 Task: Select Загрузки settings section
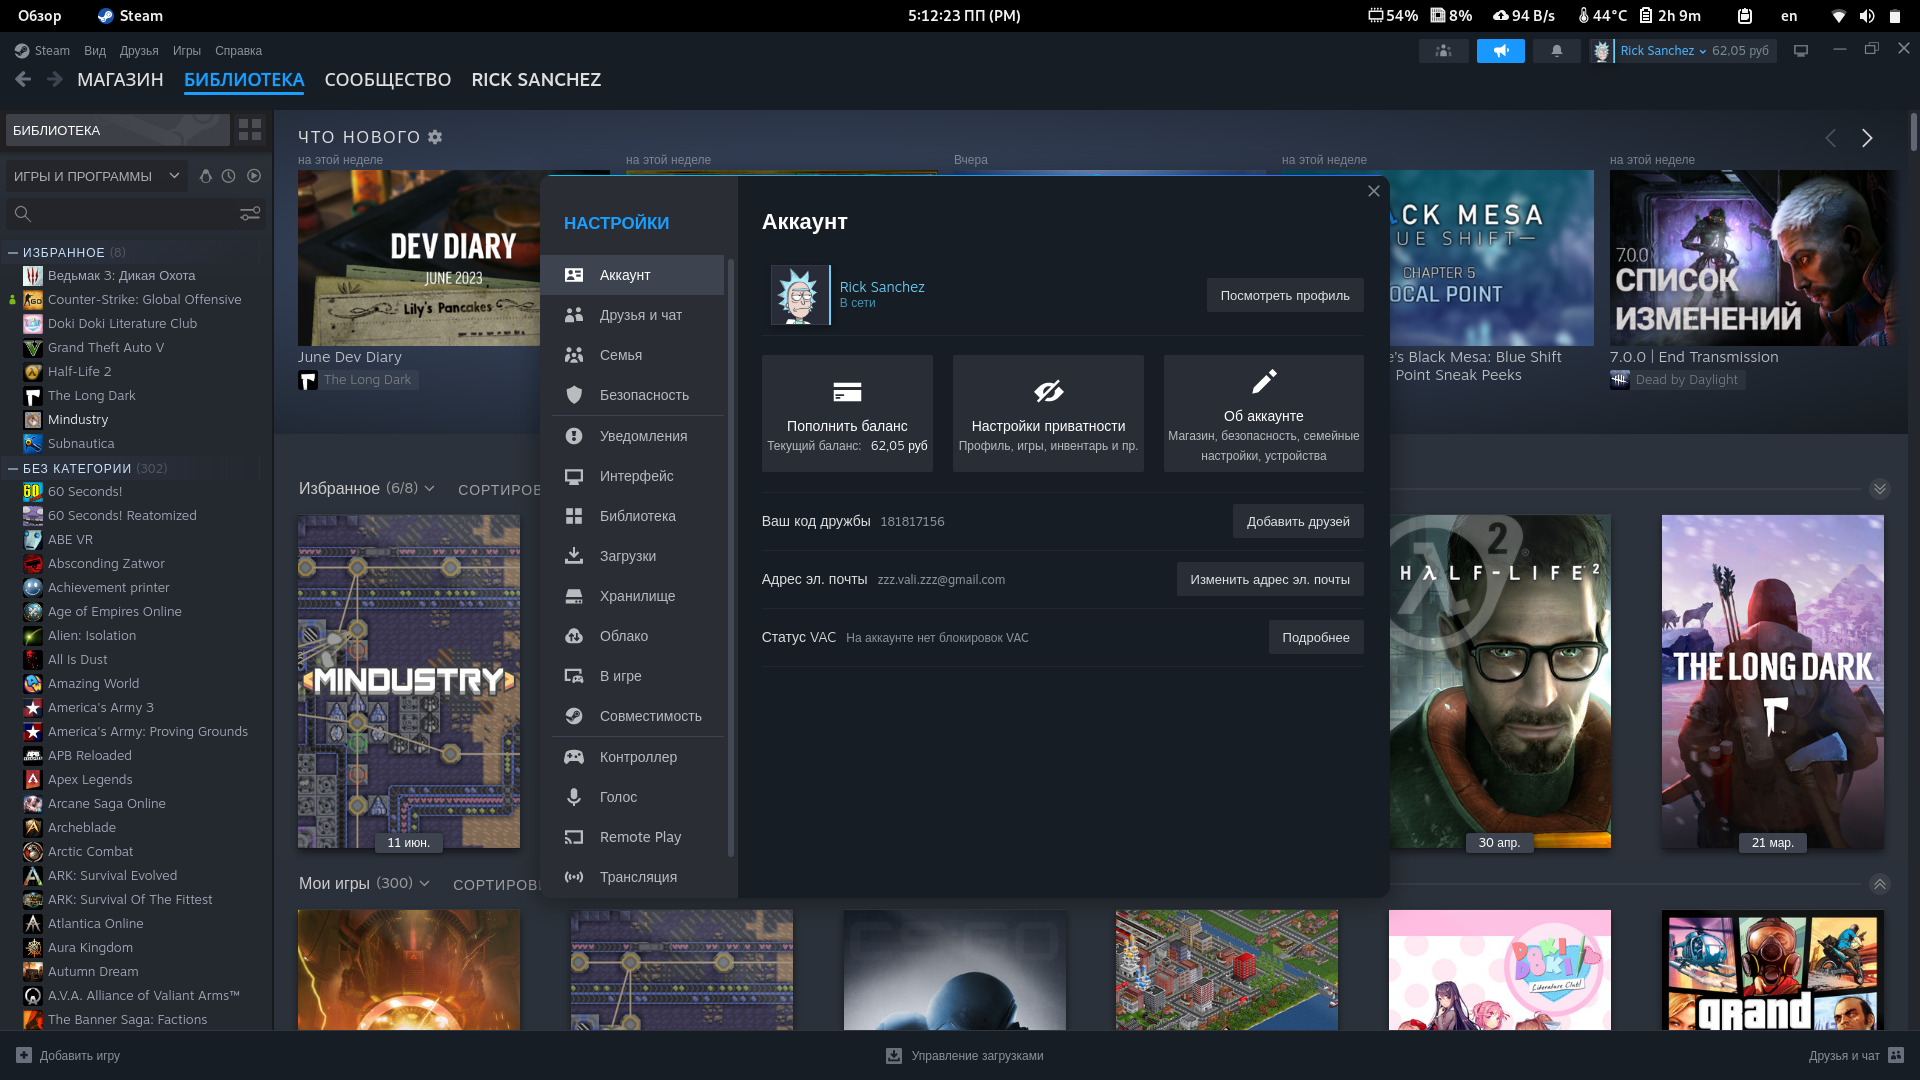tap(632, 556)
